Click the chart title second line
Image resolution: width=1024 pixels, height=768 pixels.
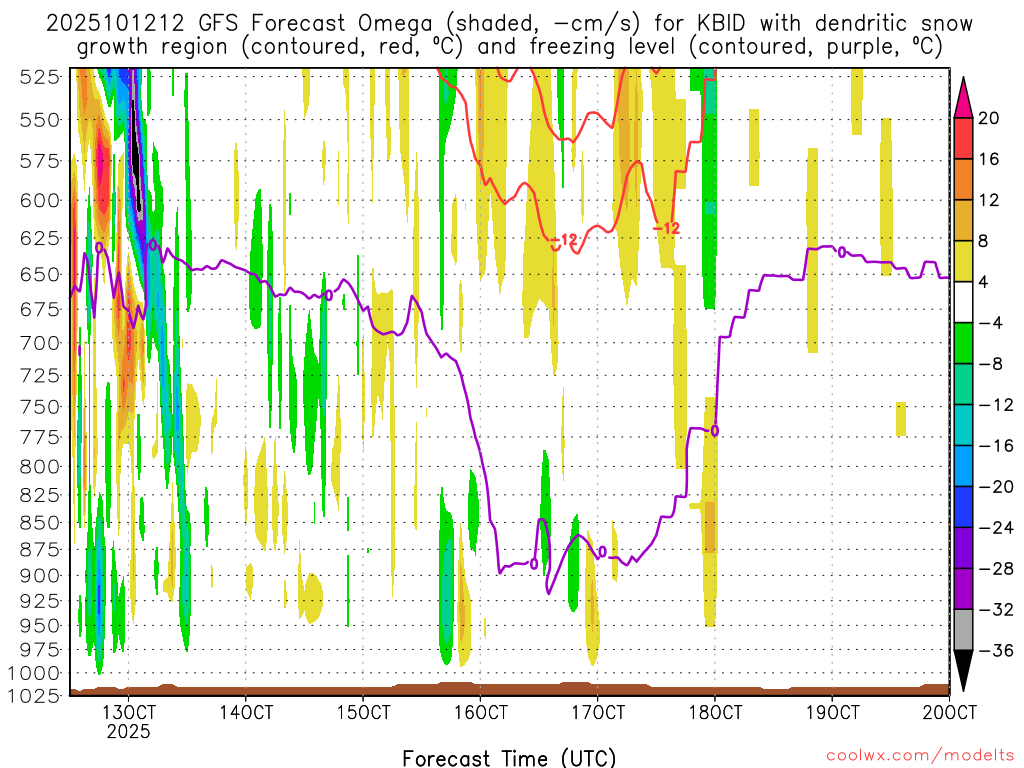[x=509, y=47]
